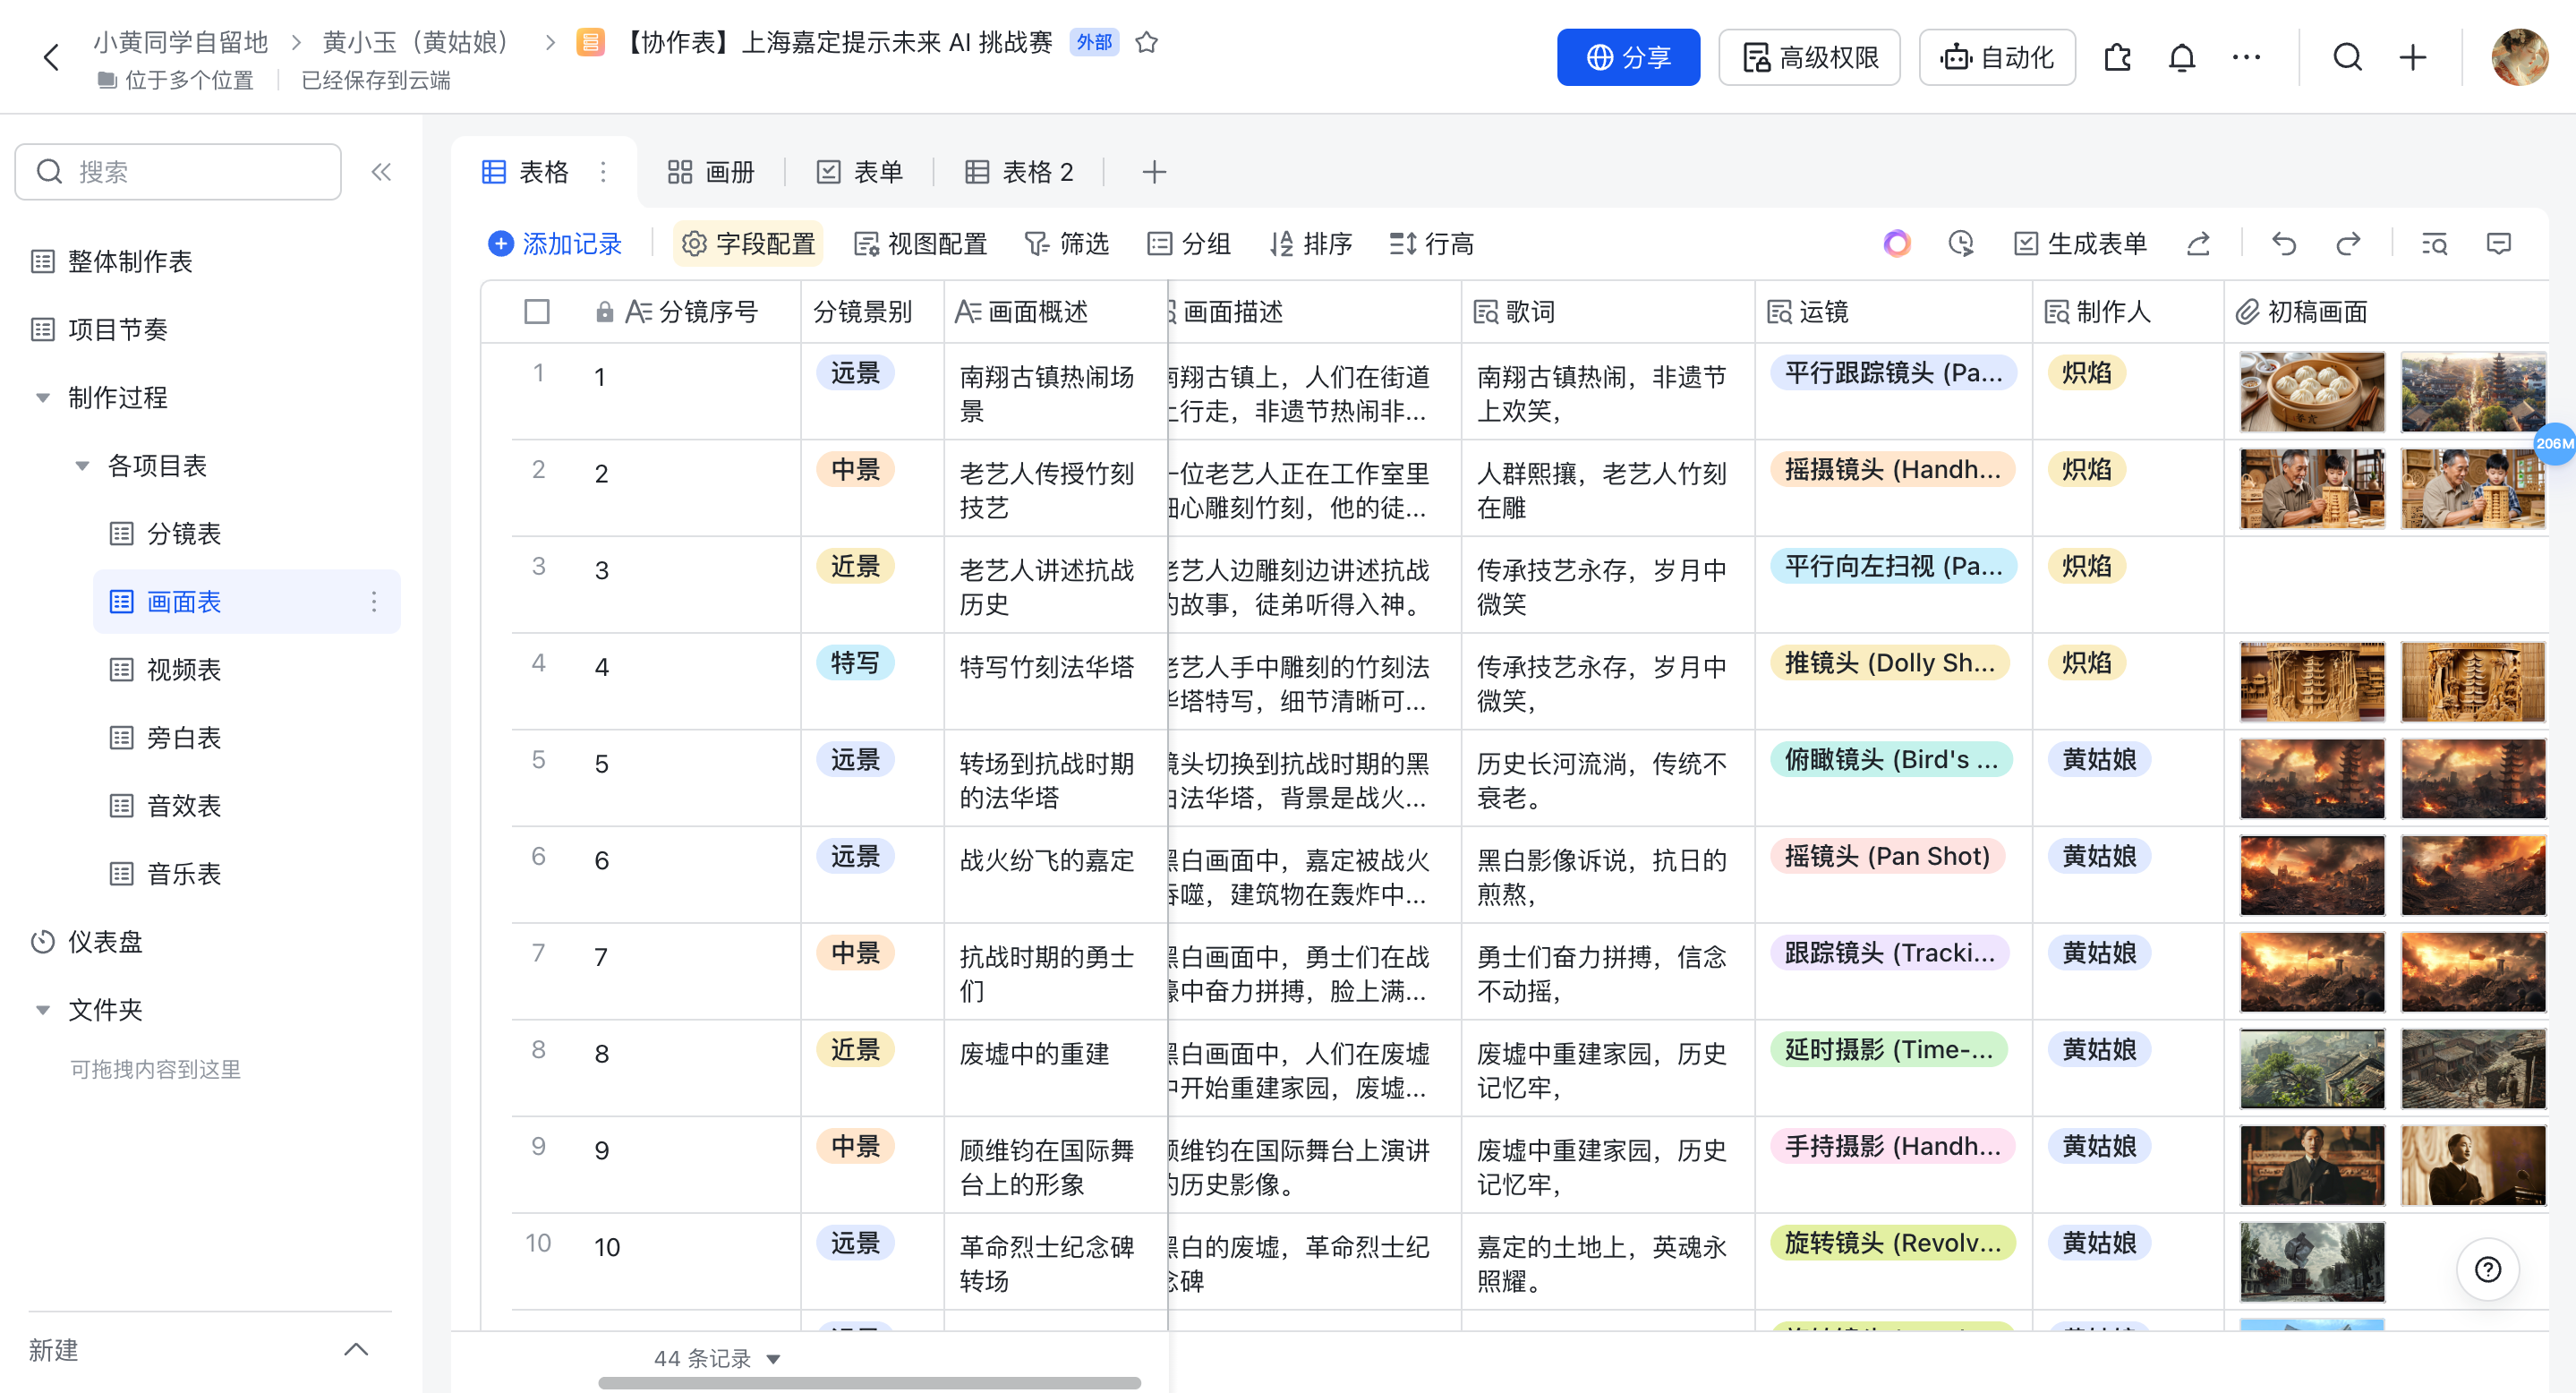
Task: Open 自动化 automation
Action: coord(1997,57)
